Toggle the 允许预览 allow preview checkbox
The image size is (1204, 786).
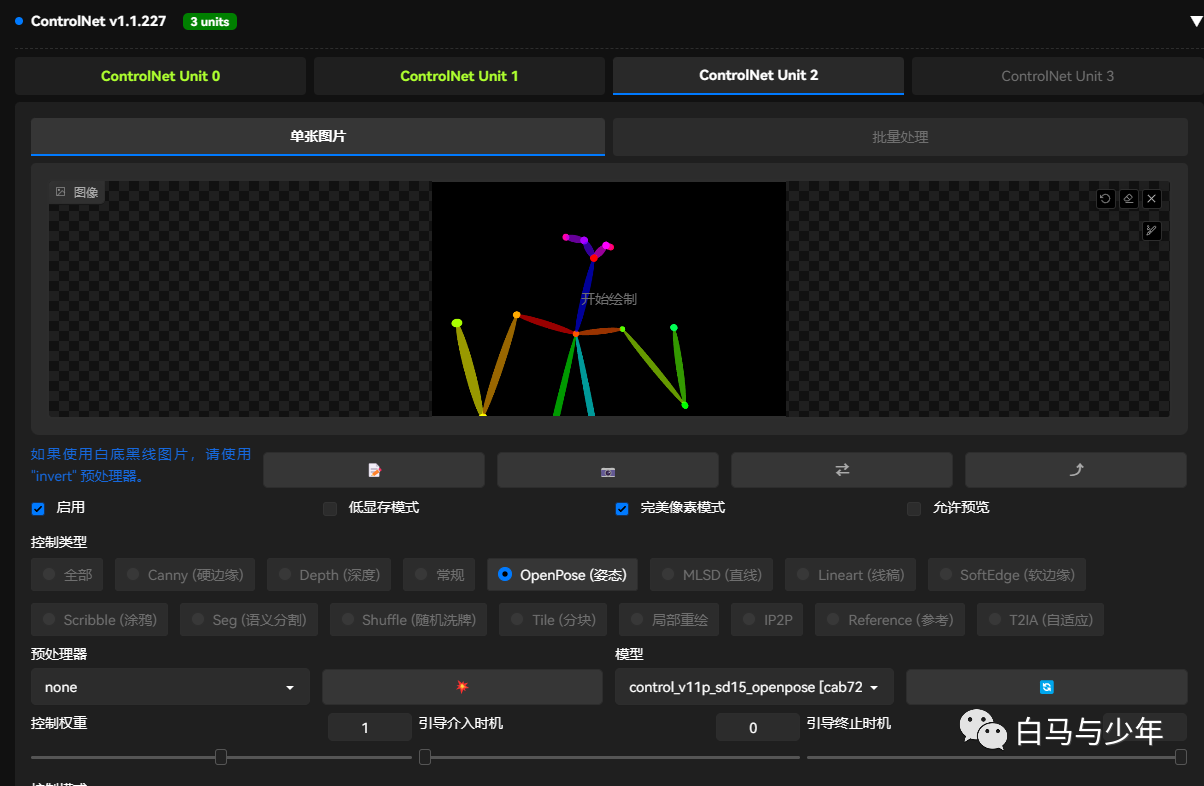point(914,509)
